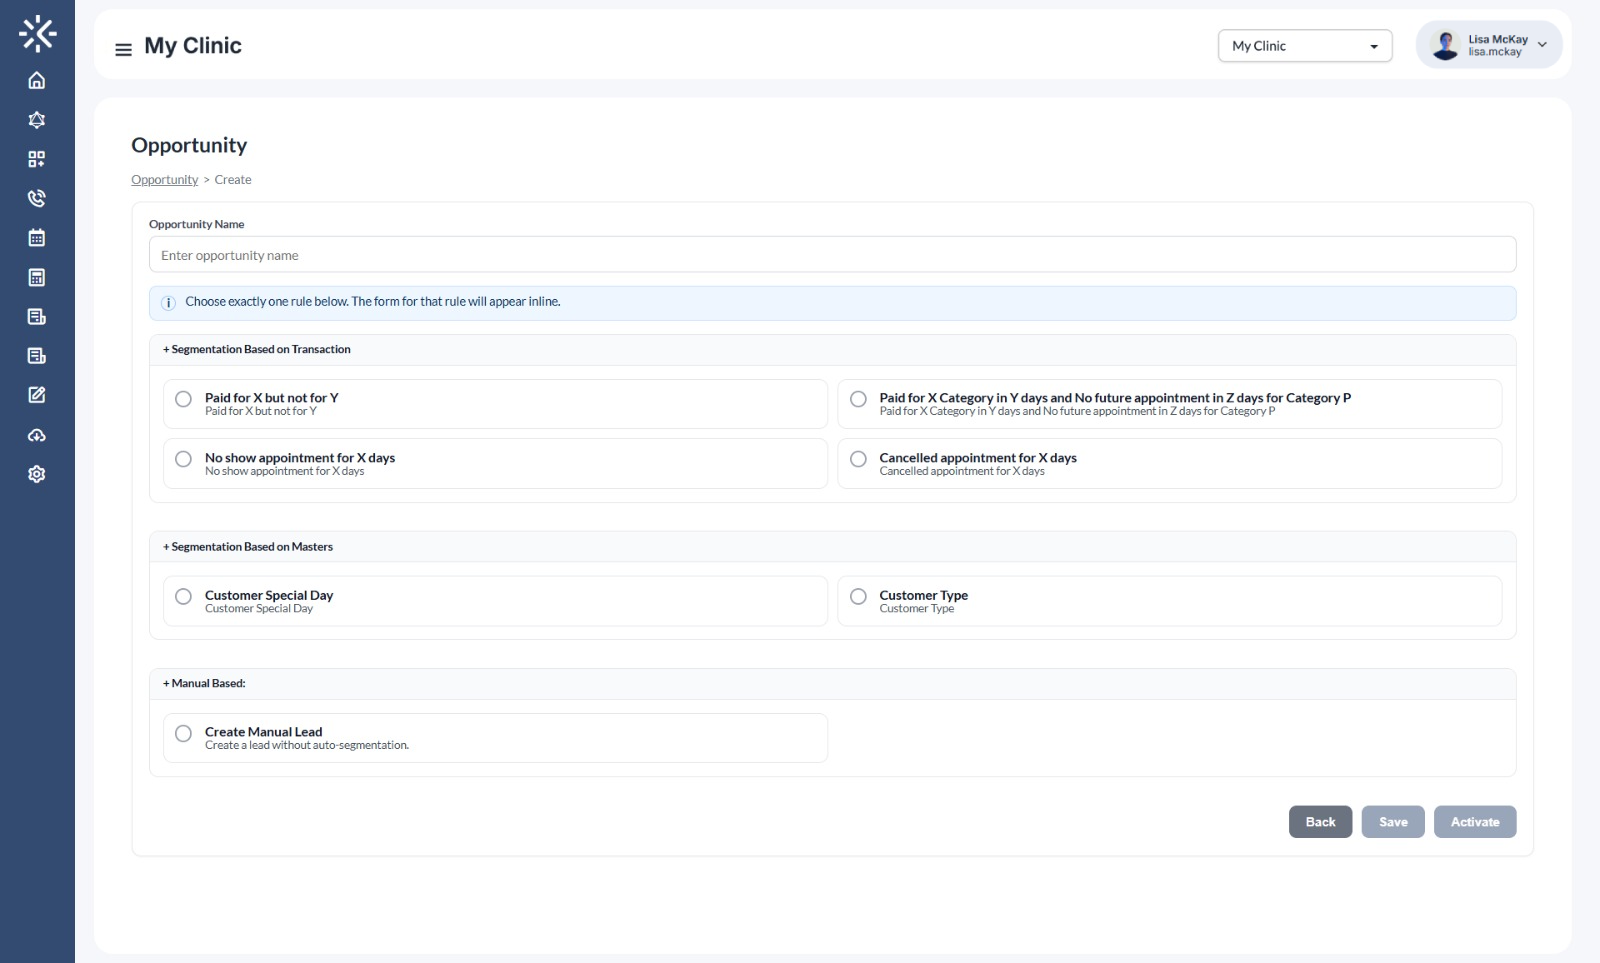
Task: Open Settings from the sidebar gear icon
Action: click(x=37, y=473)
